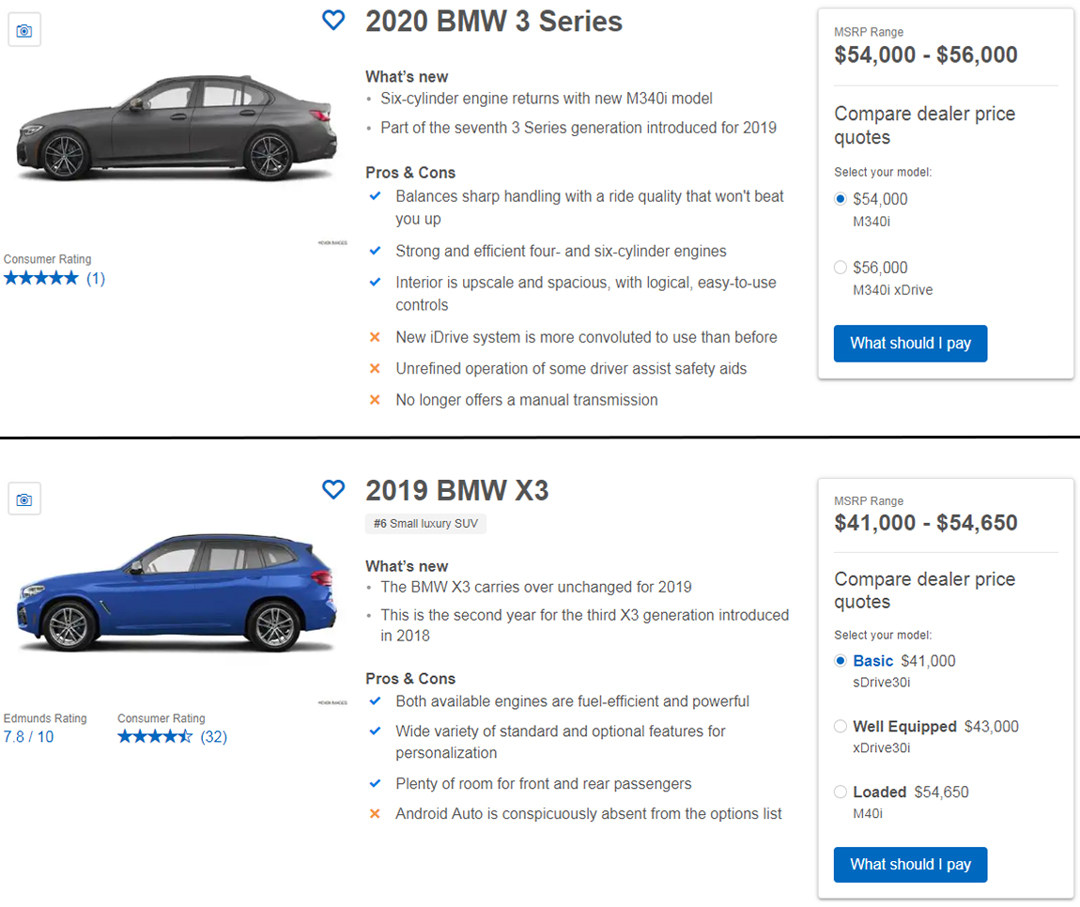Open photo gallery icon for BMW 3 Series
The image size is (1080, 907).
click(x=24, y=31)
